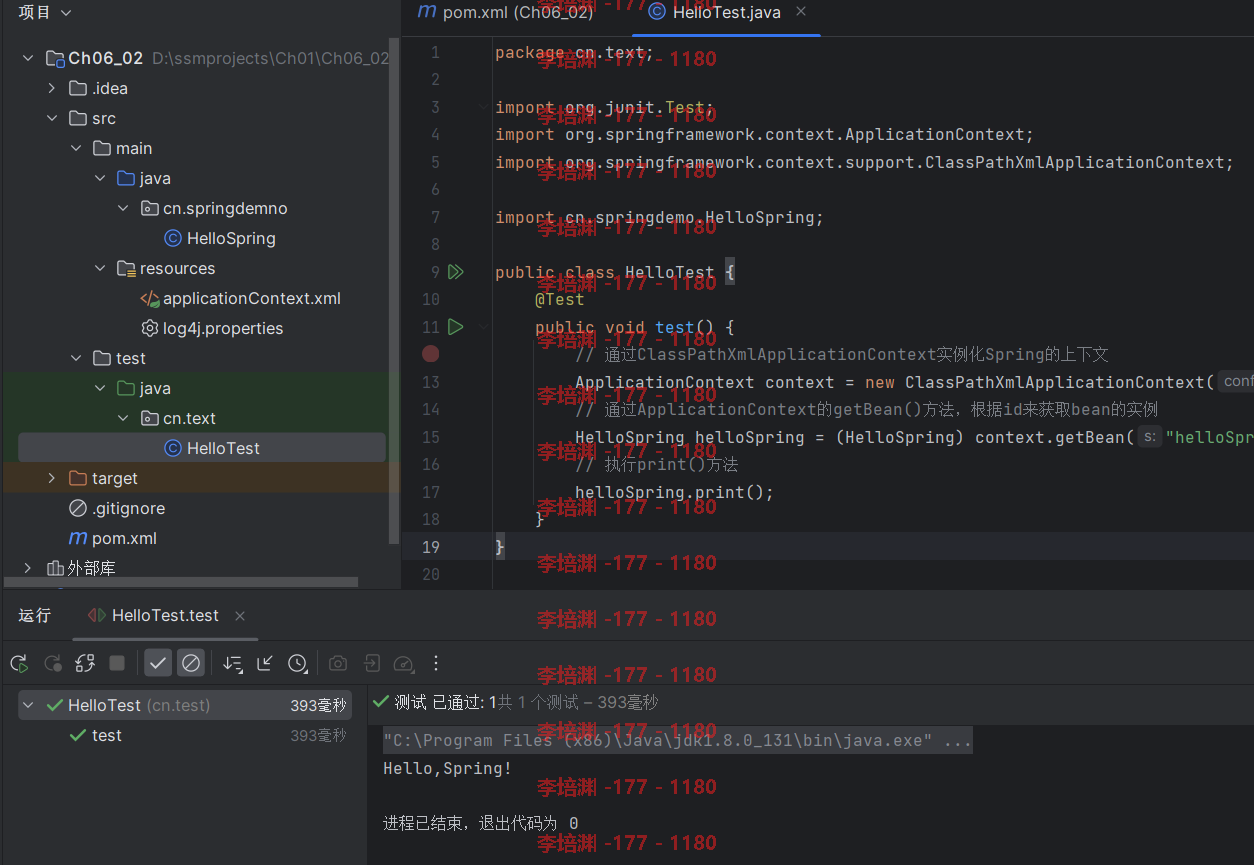Toggle showing passed tests (checkmark)
This screenshot has width=1254, height=865.
158,663
